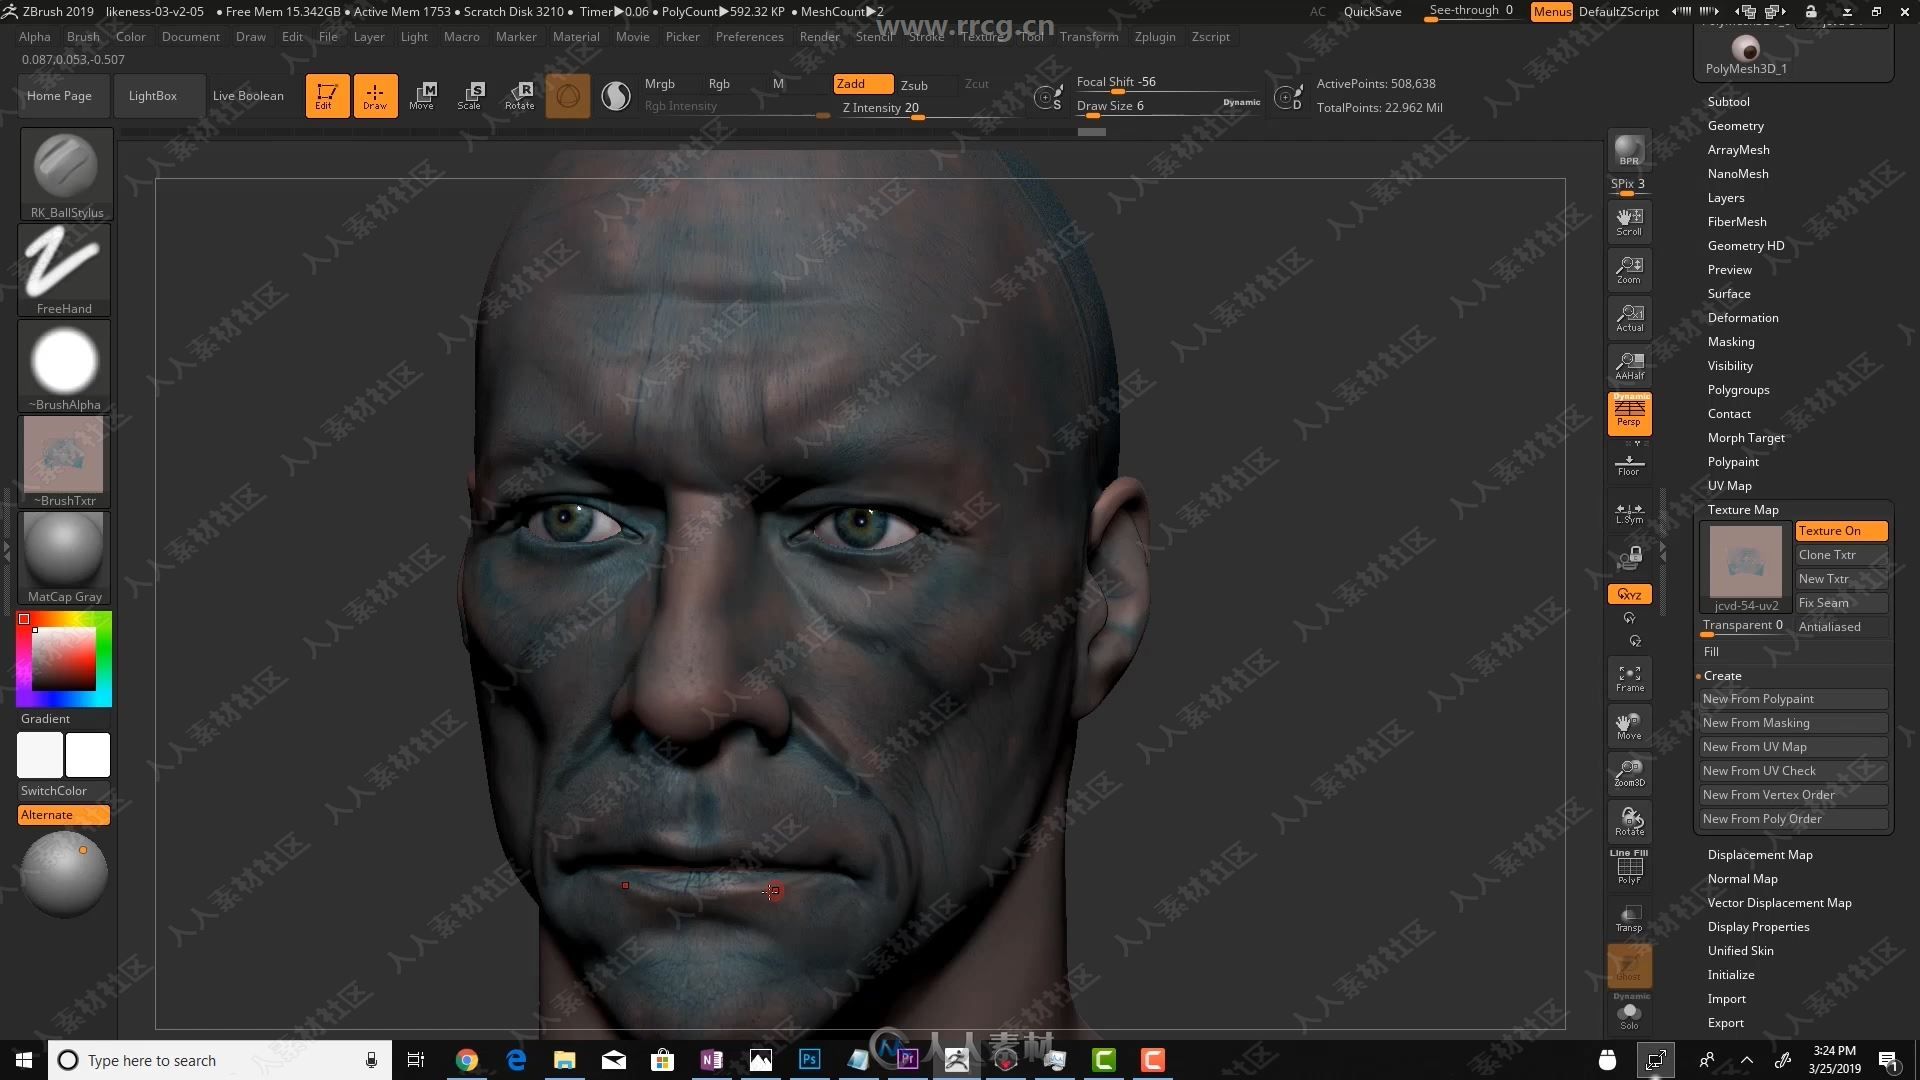Expand the Geometry section
This screenshot has height=1080, width=1920.
1735,126
